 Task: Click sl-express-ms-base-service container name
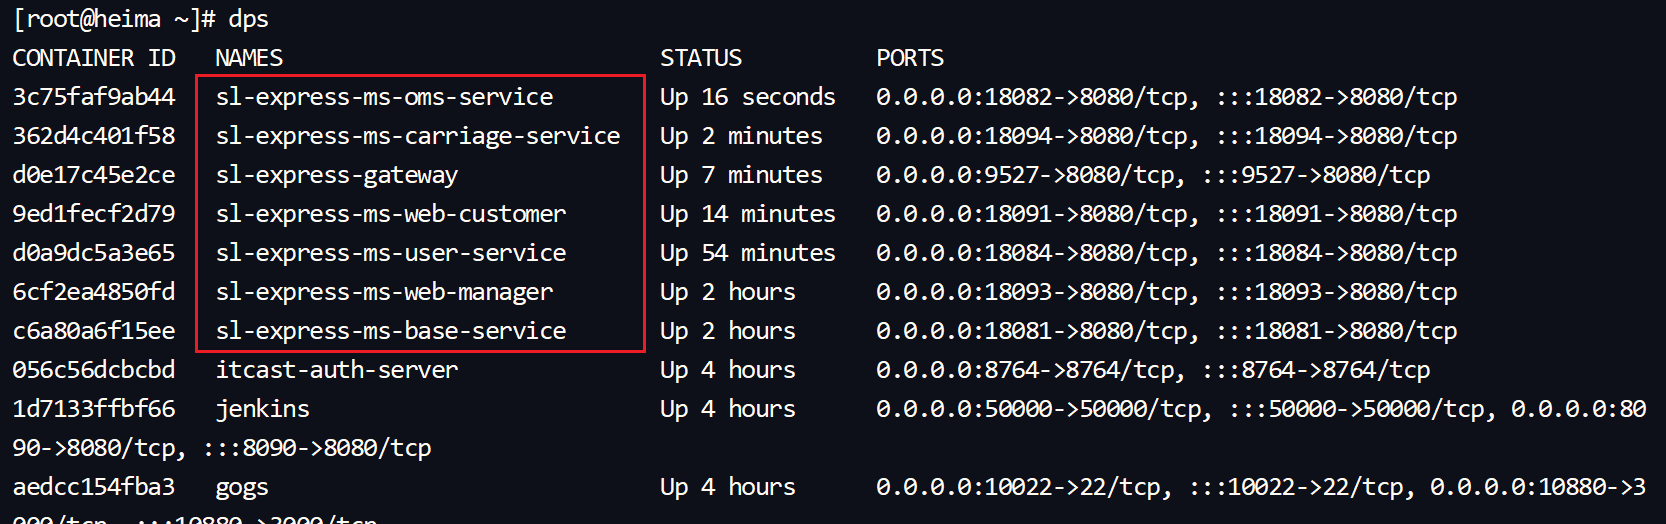391,331
